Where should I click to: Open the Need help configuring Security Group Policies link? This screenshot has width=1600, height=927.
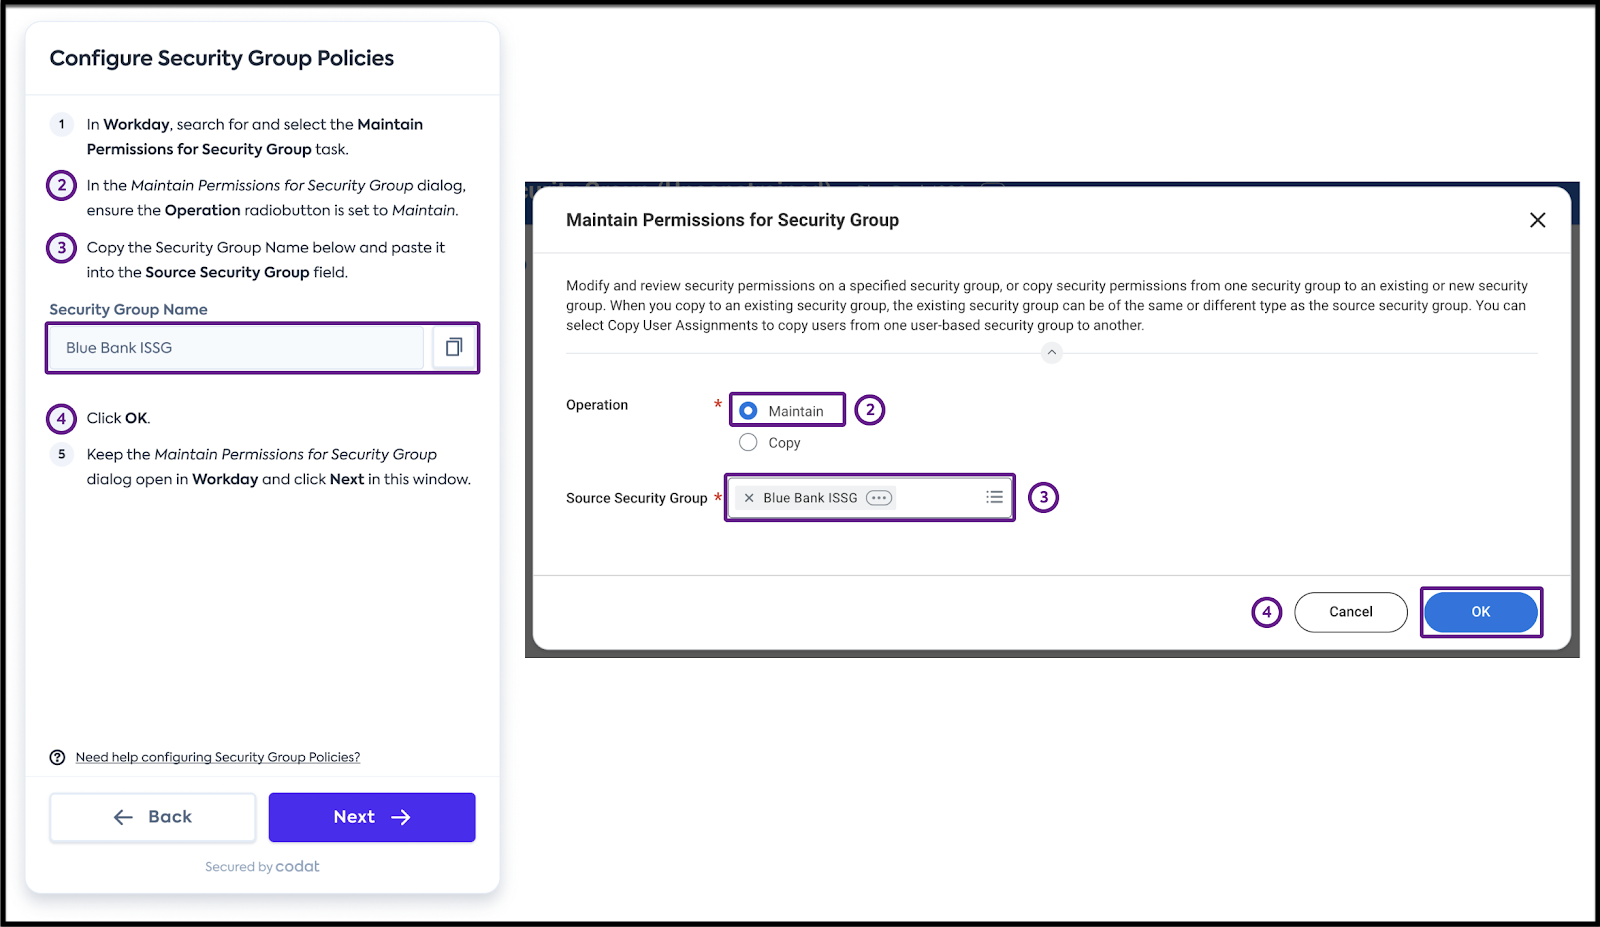(218, 757)
